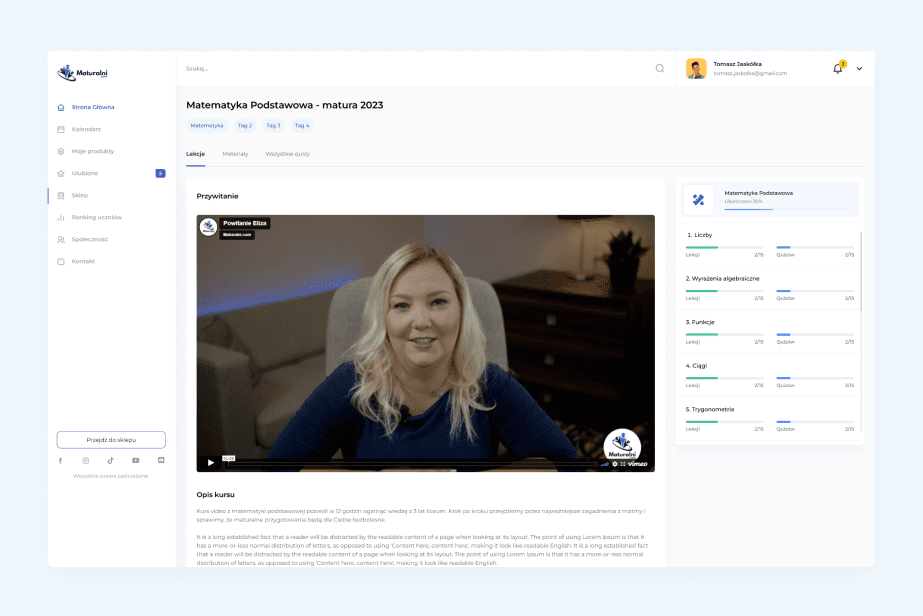Click the chart icon beside Ranking uczniów
Viewport: 923px width, 616px height.
pos(61,217)
